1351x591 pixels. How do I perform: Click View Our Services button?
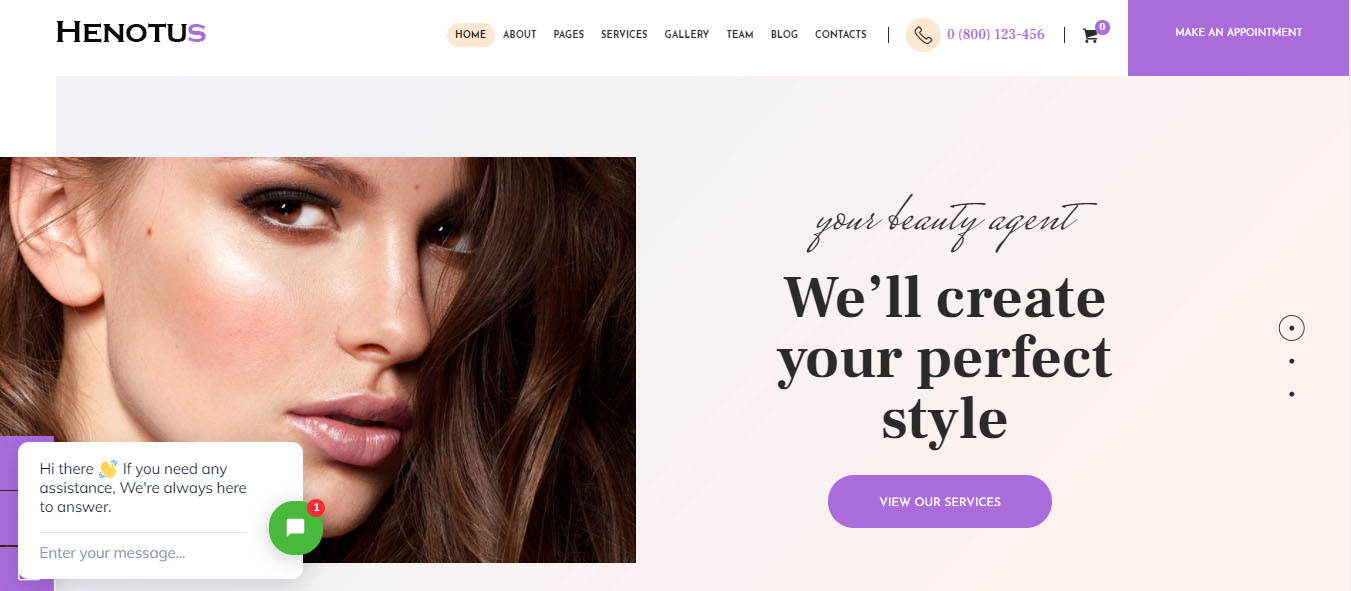[940, 501]
